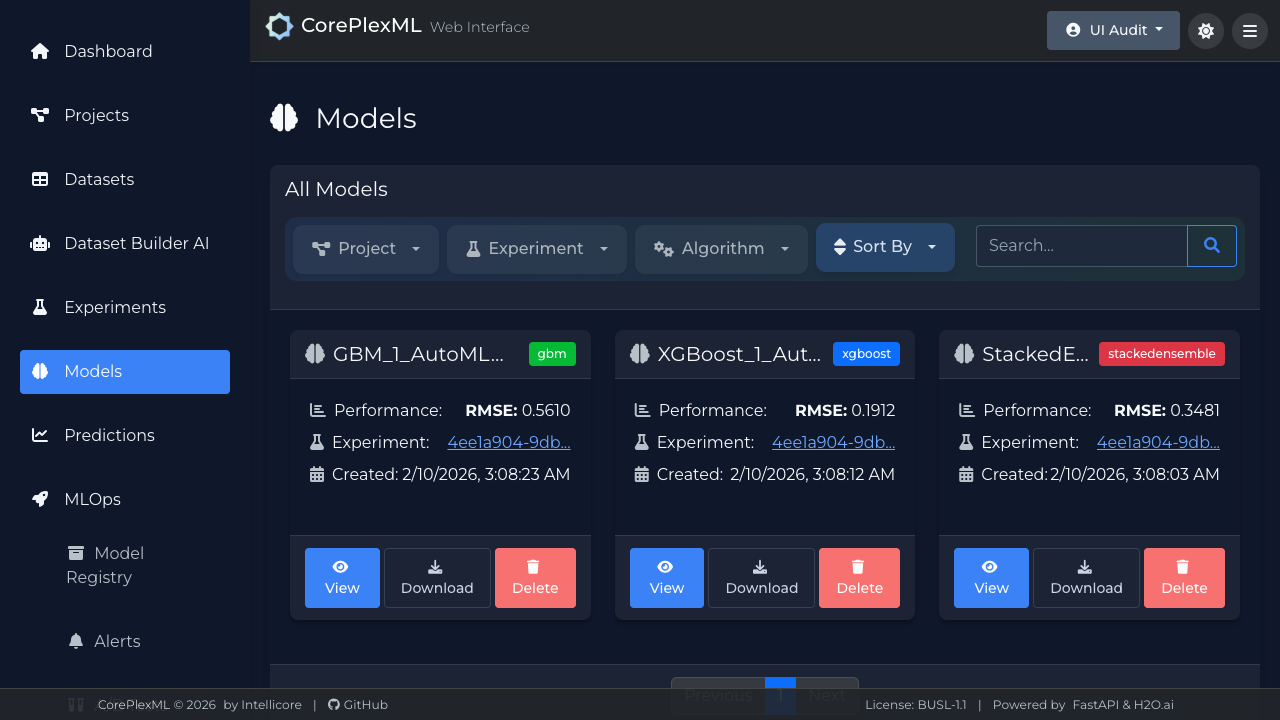Expand the Algorithm filter dropdown

721,249
